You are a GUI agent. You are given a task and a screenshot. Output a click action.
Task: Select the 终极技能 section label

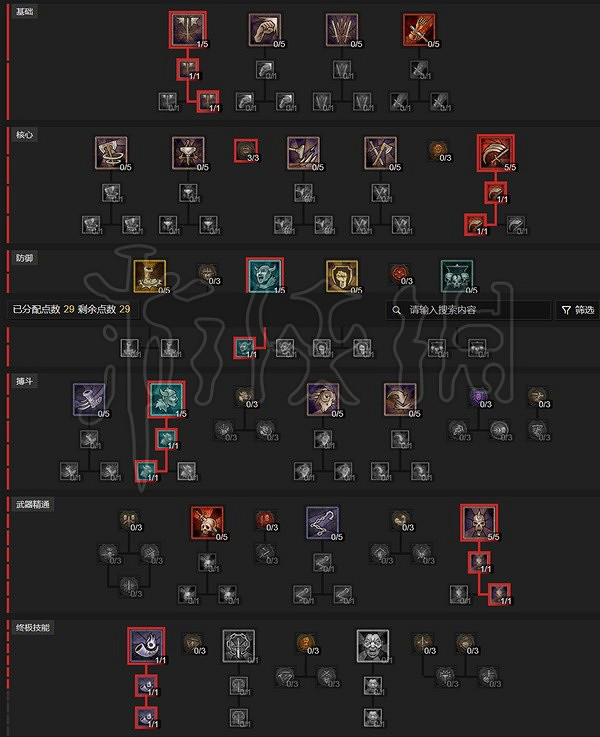(32, 627)
